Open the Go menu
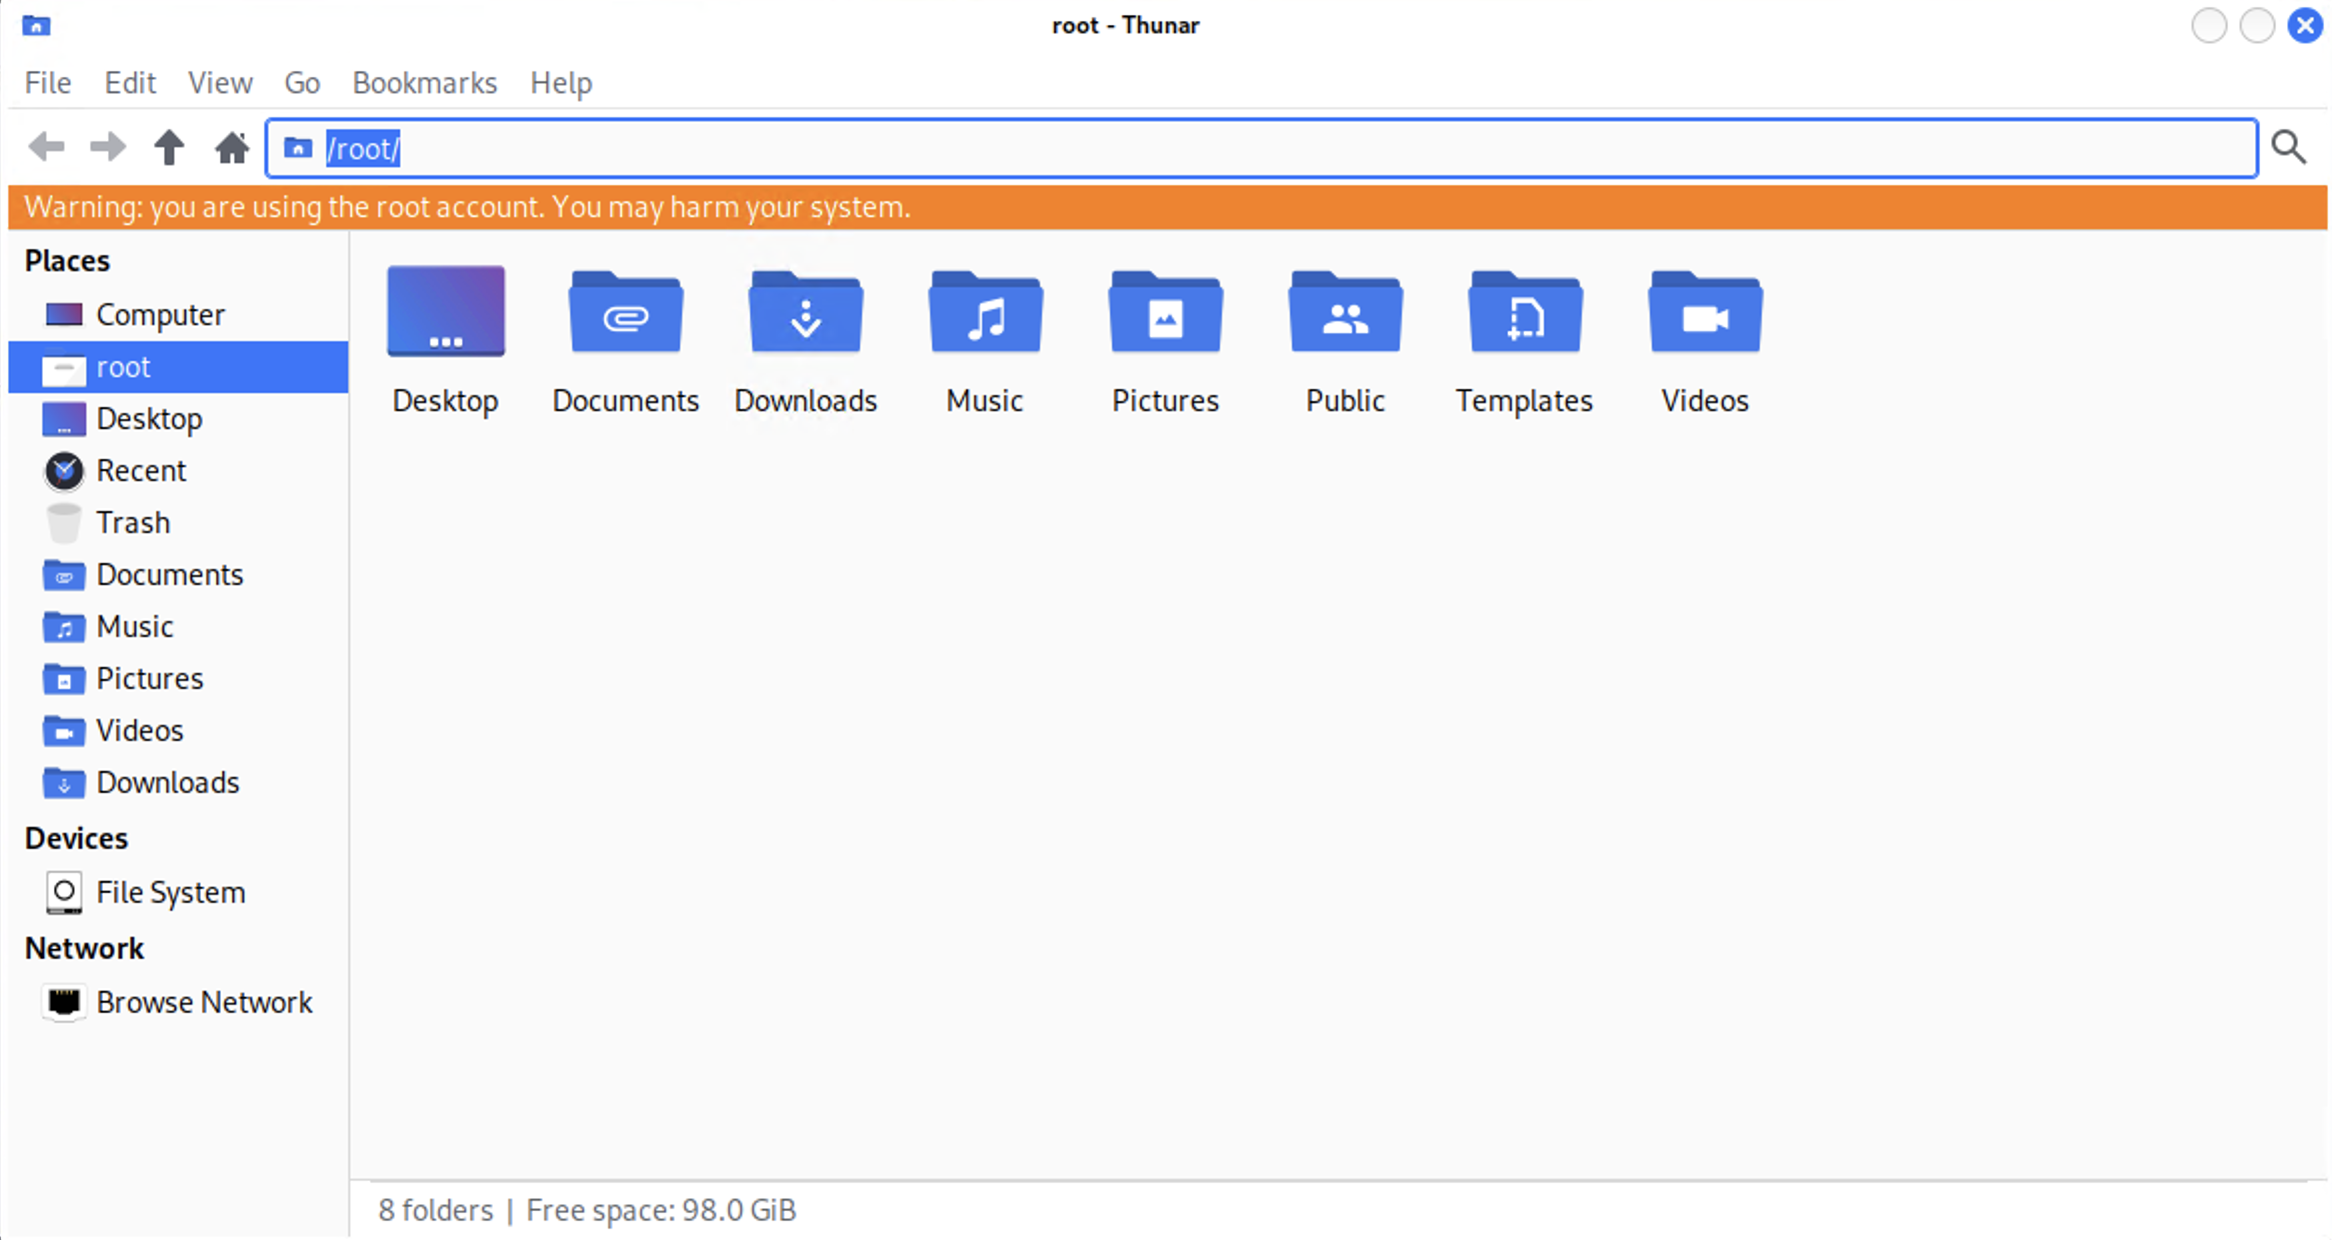 pos(302,83)
